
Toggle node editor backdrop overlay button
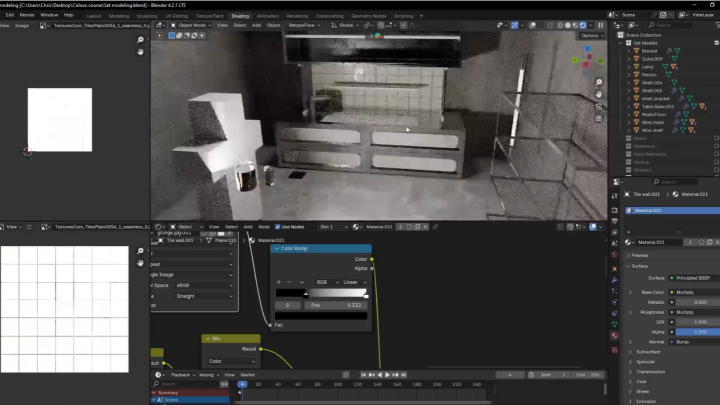tap(593, 226)
